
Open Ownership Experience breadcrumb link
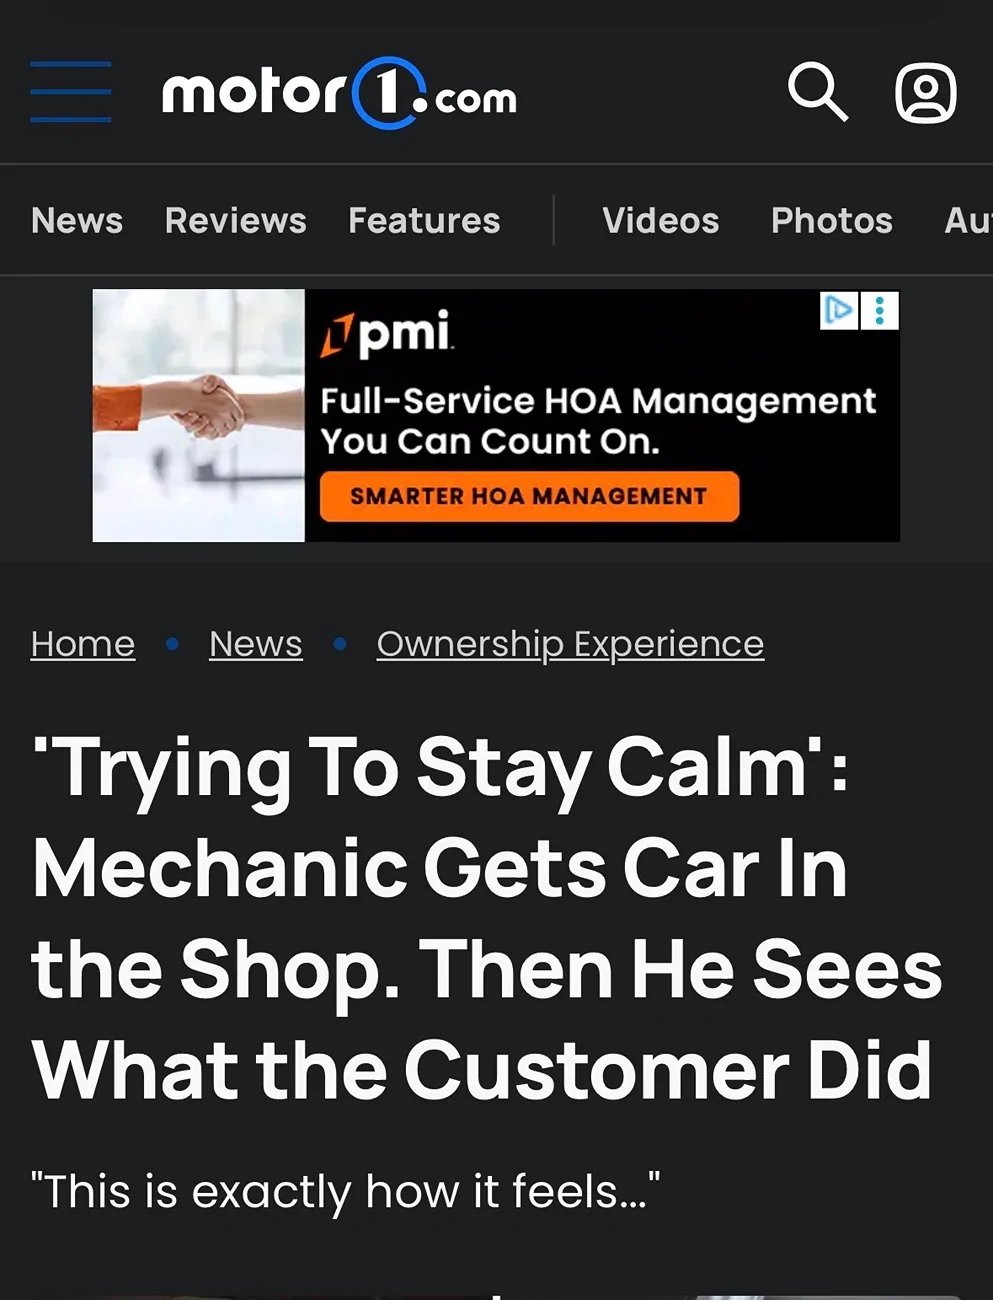570,644
